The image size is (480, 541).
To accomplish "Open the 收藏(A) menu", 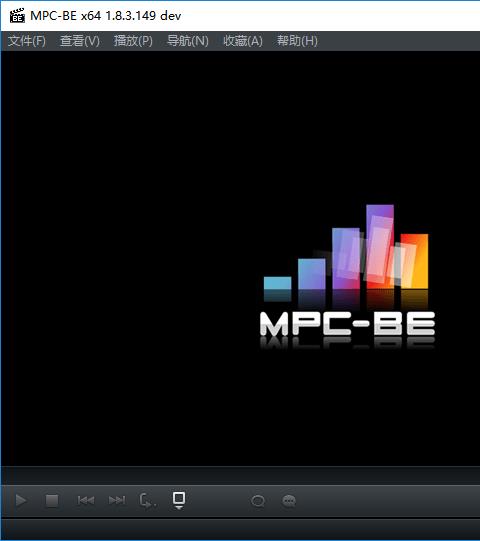I will pyautogui.click(x=243, y=41).
